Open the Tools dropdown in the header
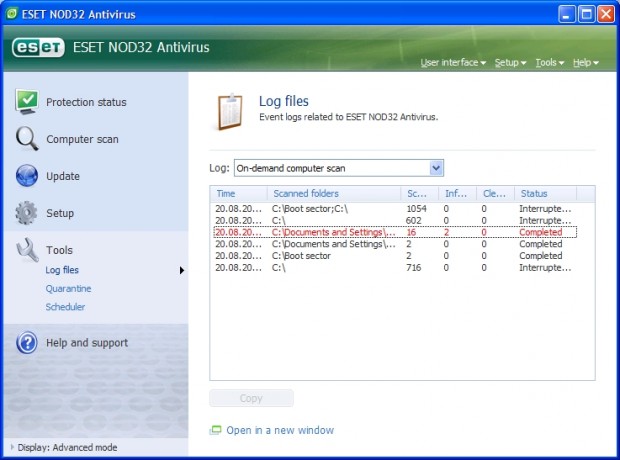Image resolution: width=620 pixels, height=460 pixels. pyautogui.click(x=550, y=62)
